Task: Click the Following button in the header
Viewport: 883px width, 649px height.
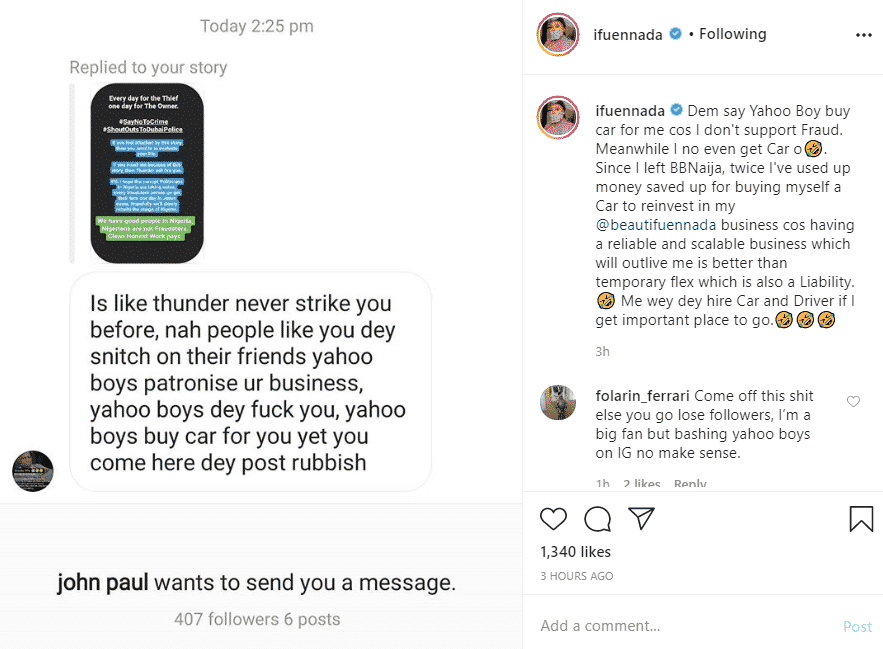Action: [x=732, y=34]
